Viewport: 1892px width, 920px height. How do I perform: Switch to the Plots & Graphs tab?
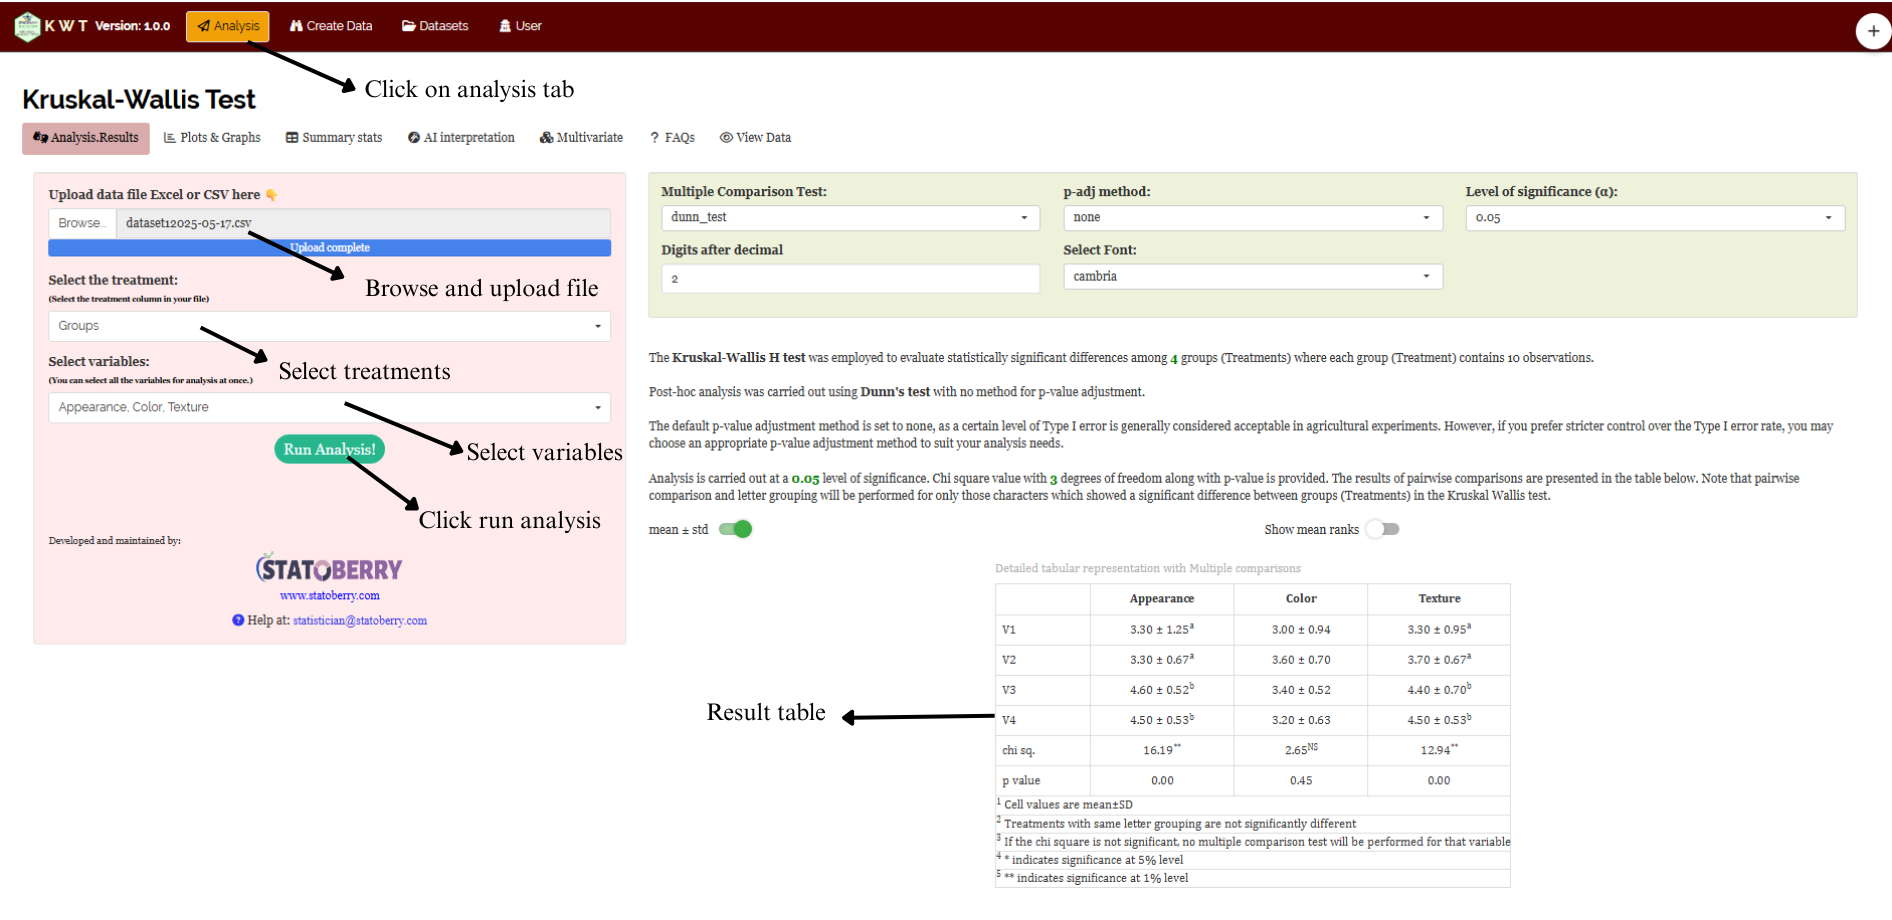pos(212,138)
